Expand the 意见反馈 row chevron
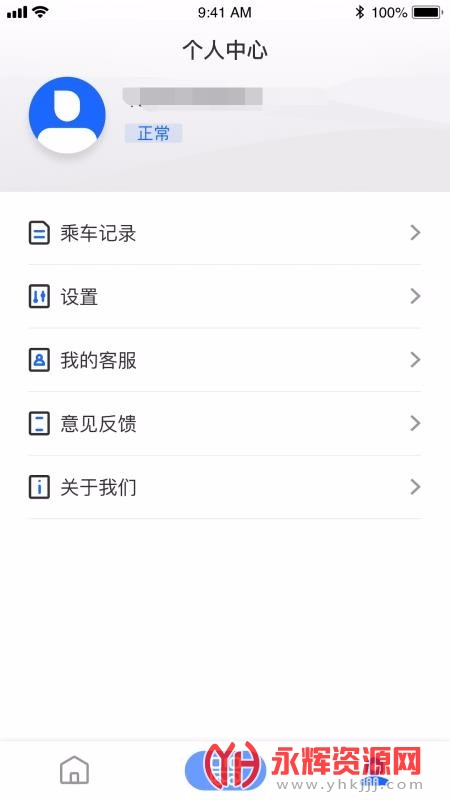 coord(415,423)
